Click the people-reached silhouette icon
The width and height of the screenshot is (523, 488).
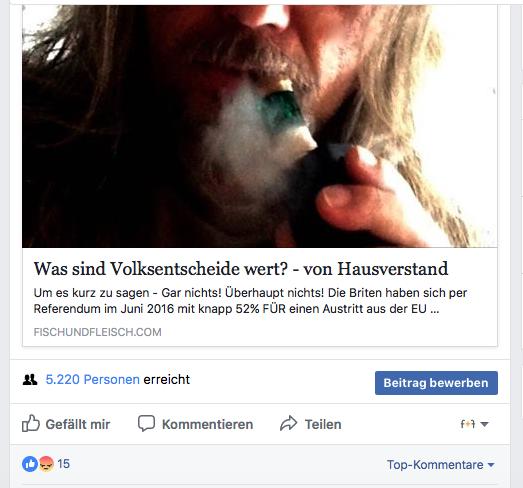click(30, 380)
